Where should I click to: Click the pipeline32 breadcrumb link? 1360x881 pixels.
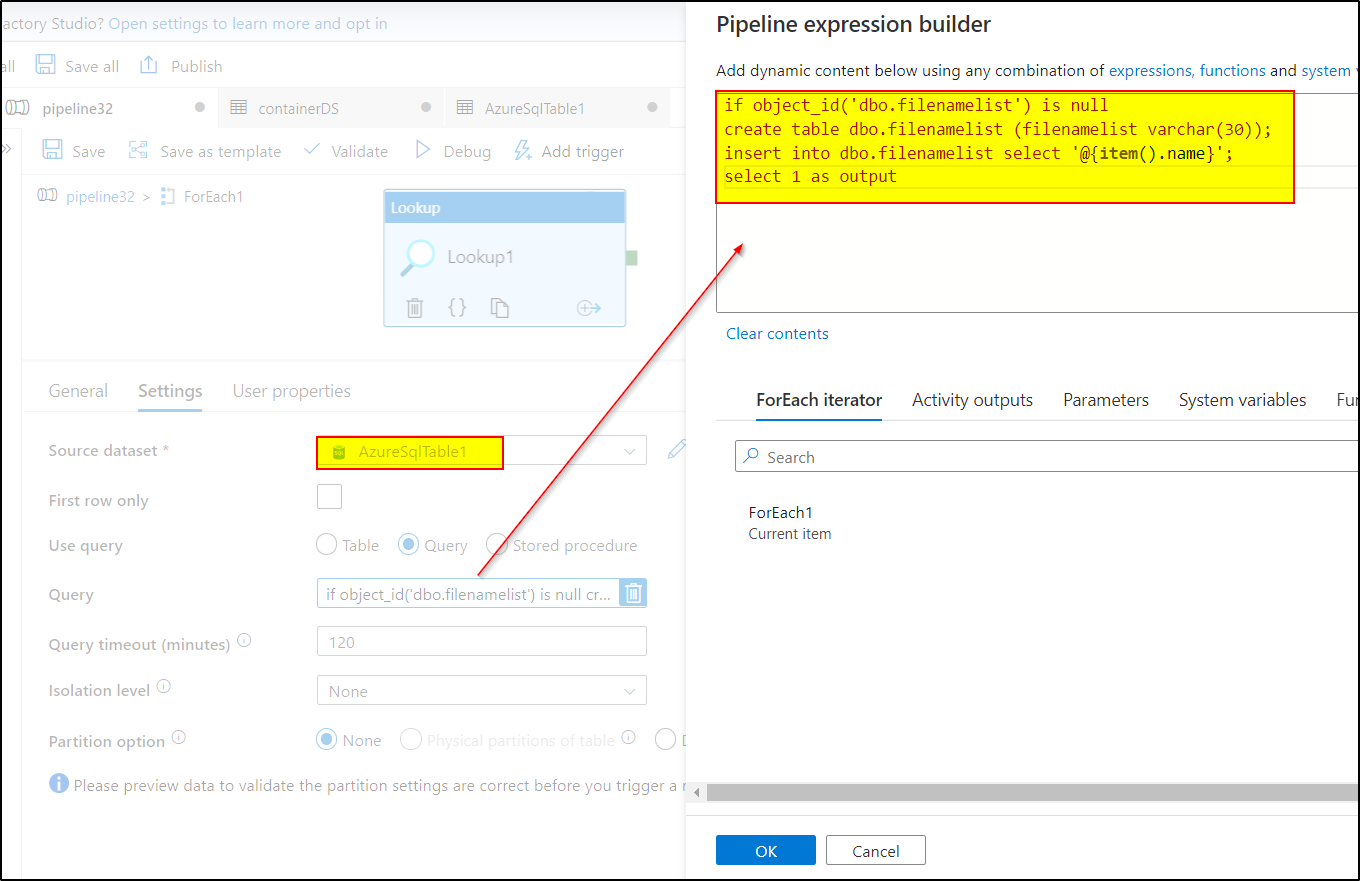(100, 196)
